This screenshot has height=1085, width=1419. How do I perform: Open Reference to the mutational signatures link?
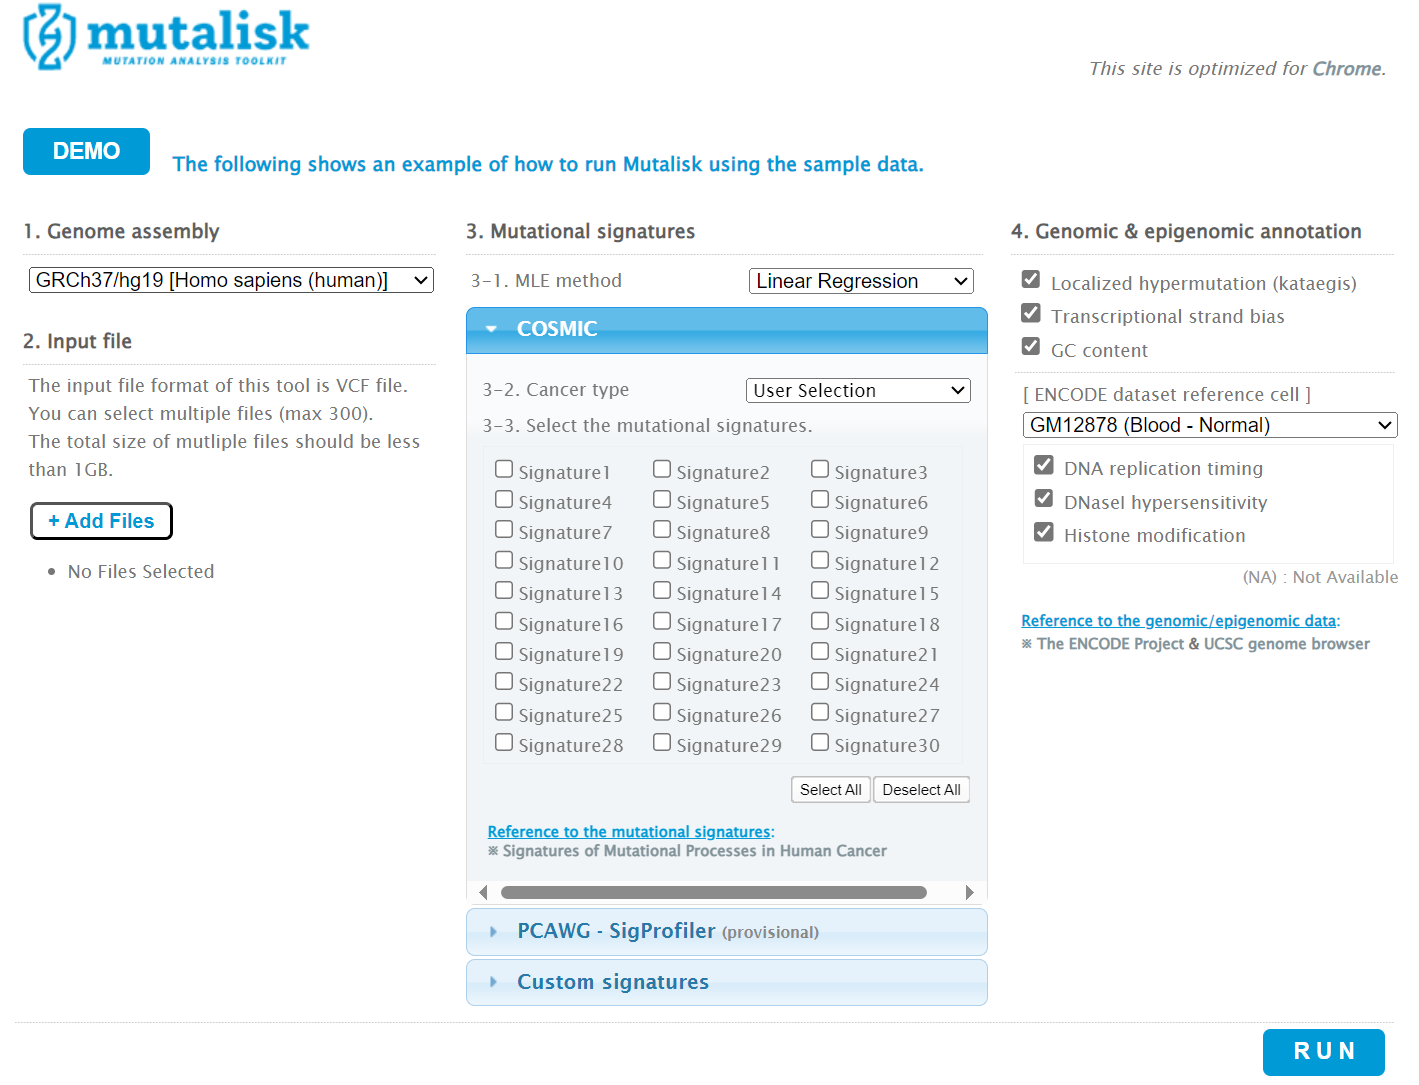(629, 832)
